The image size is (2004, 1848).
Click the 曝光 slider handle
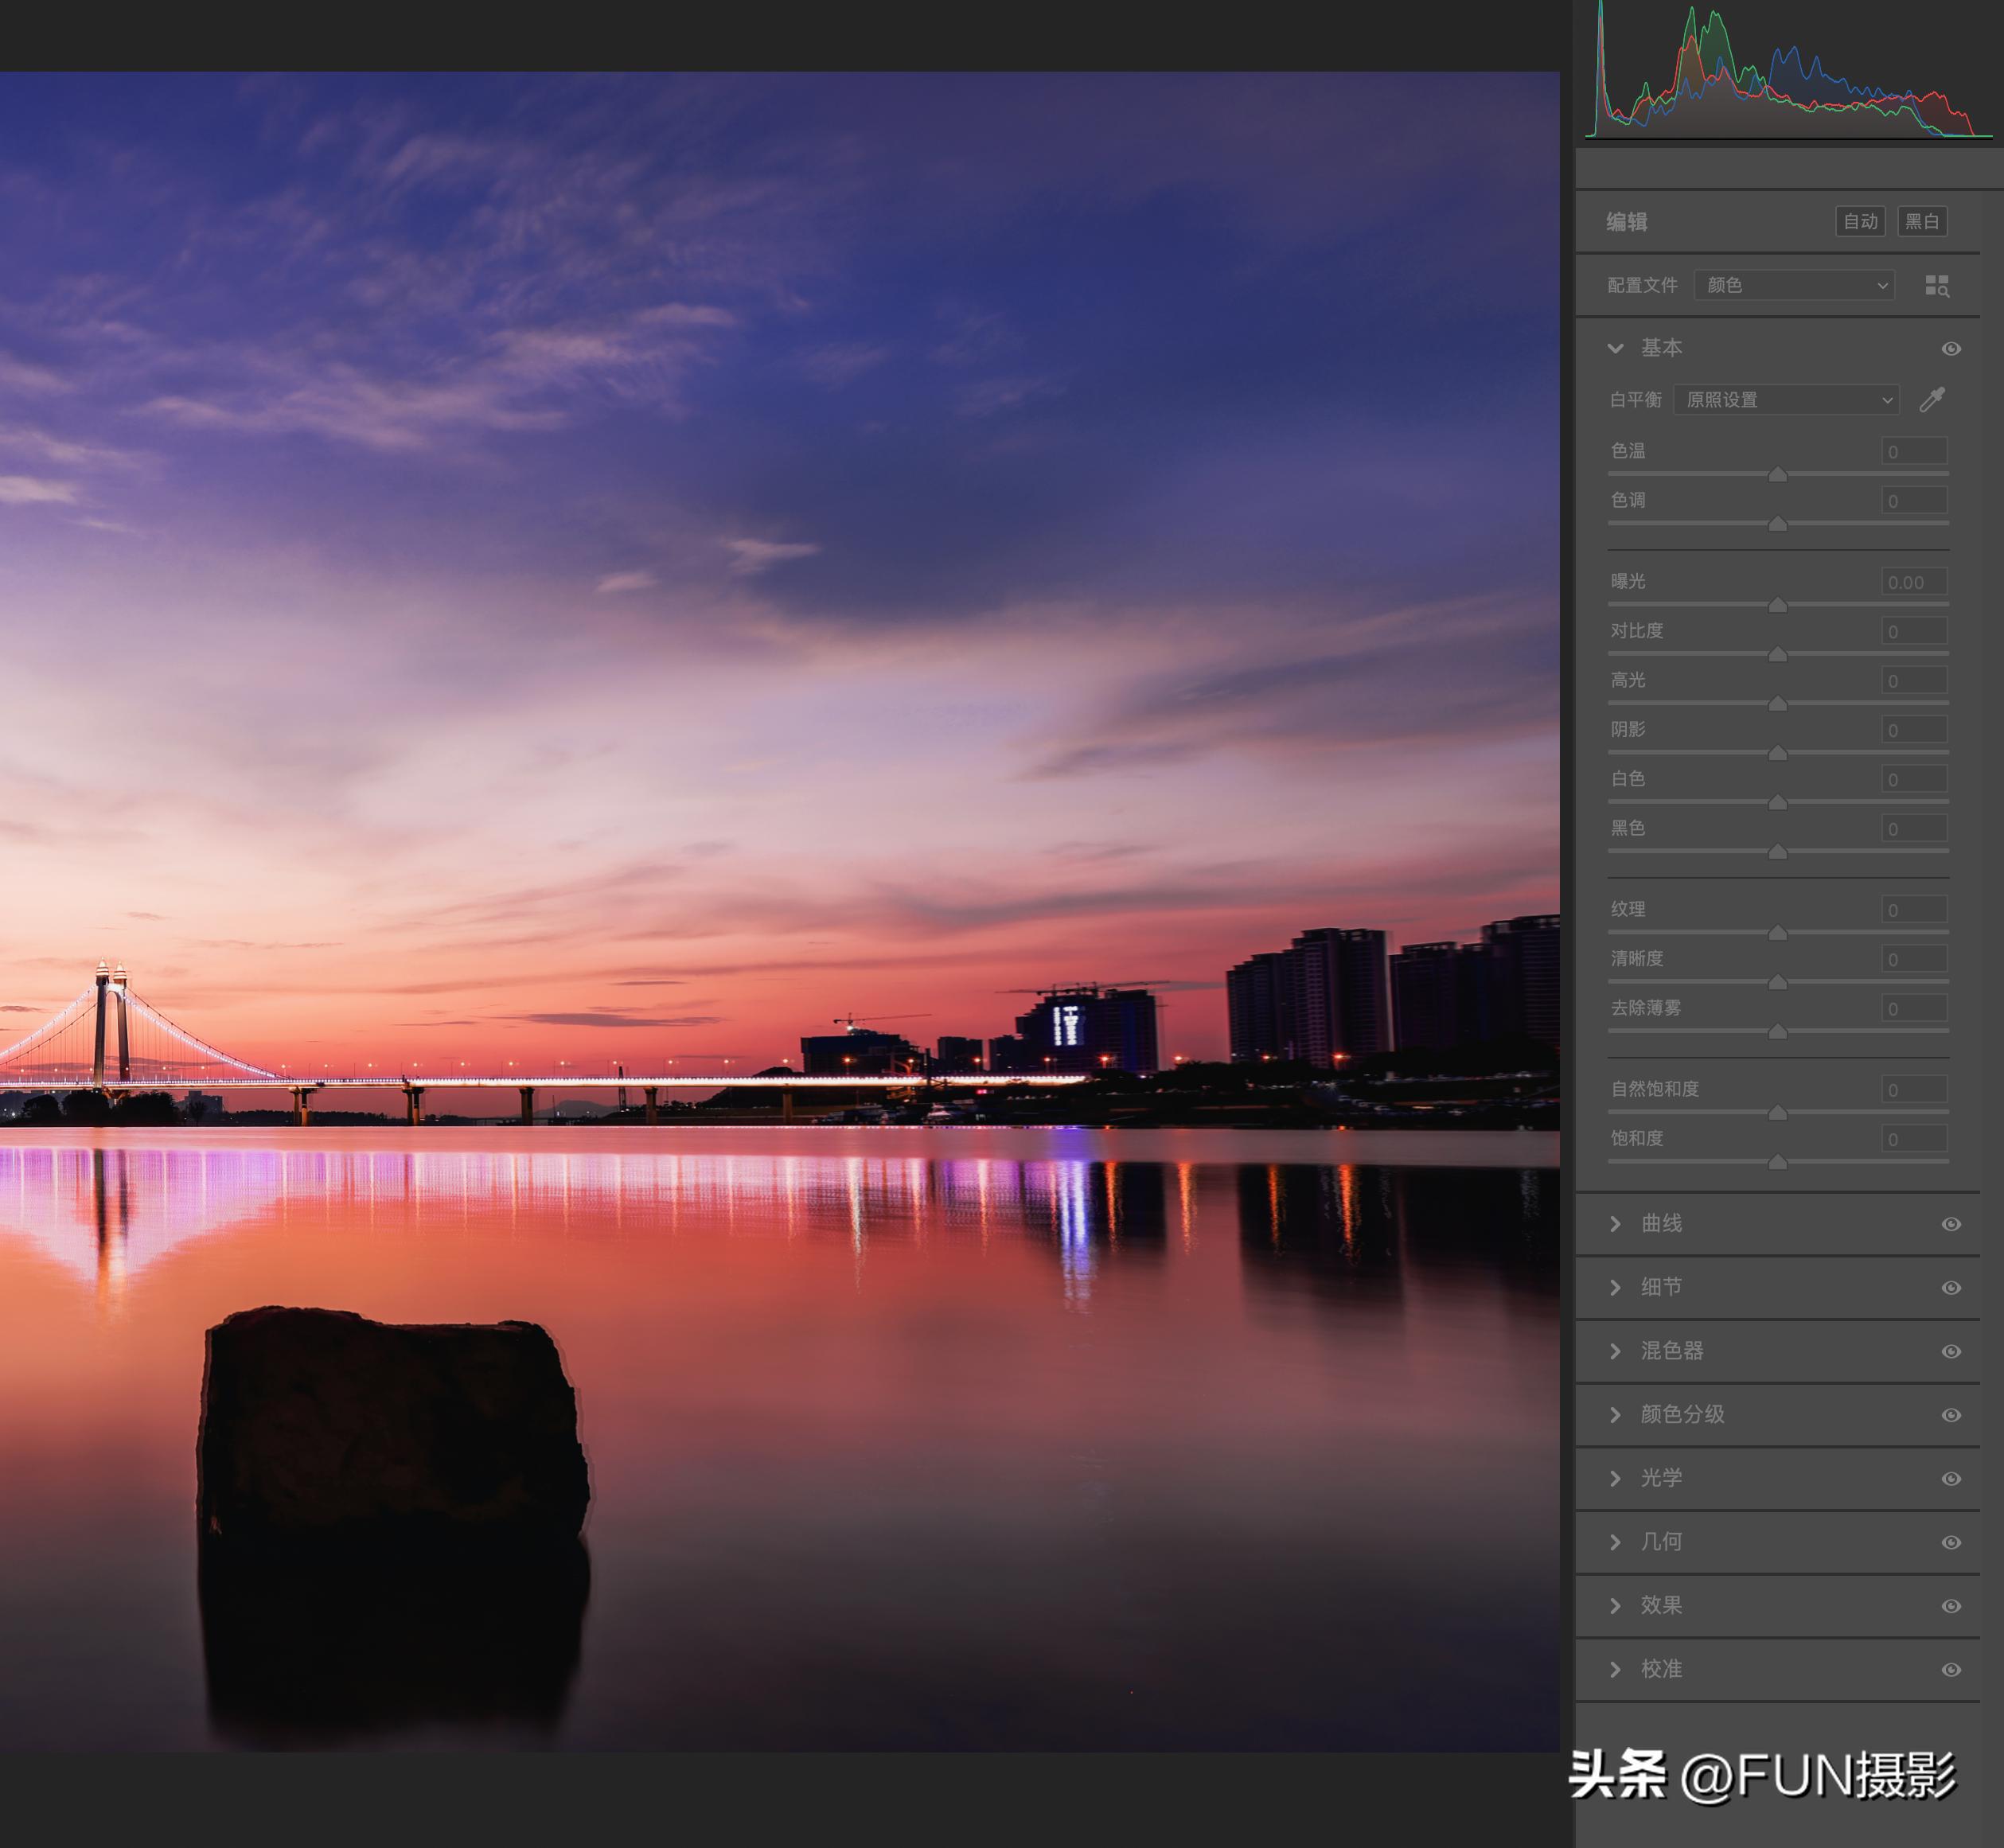(1778, 605)
